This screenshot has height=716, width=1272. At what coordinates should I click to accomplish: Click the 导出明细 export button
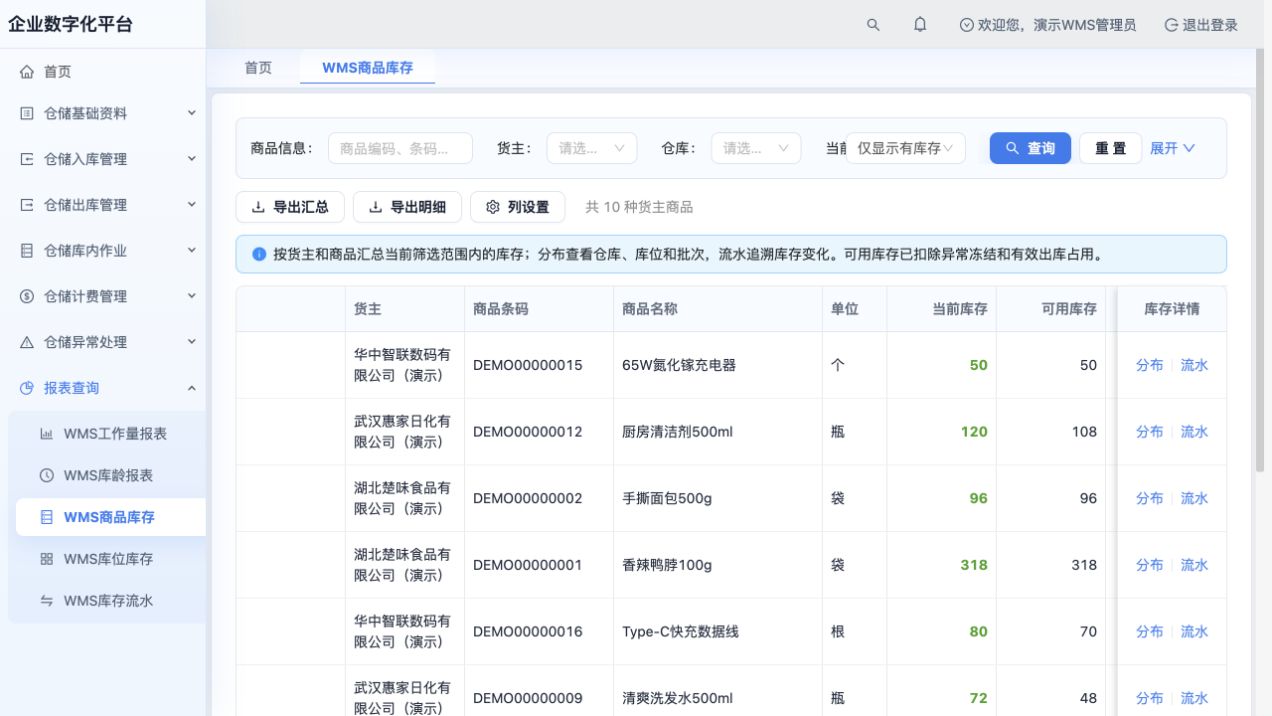pos(407,207)
